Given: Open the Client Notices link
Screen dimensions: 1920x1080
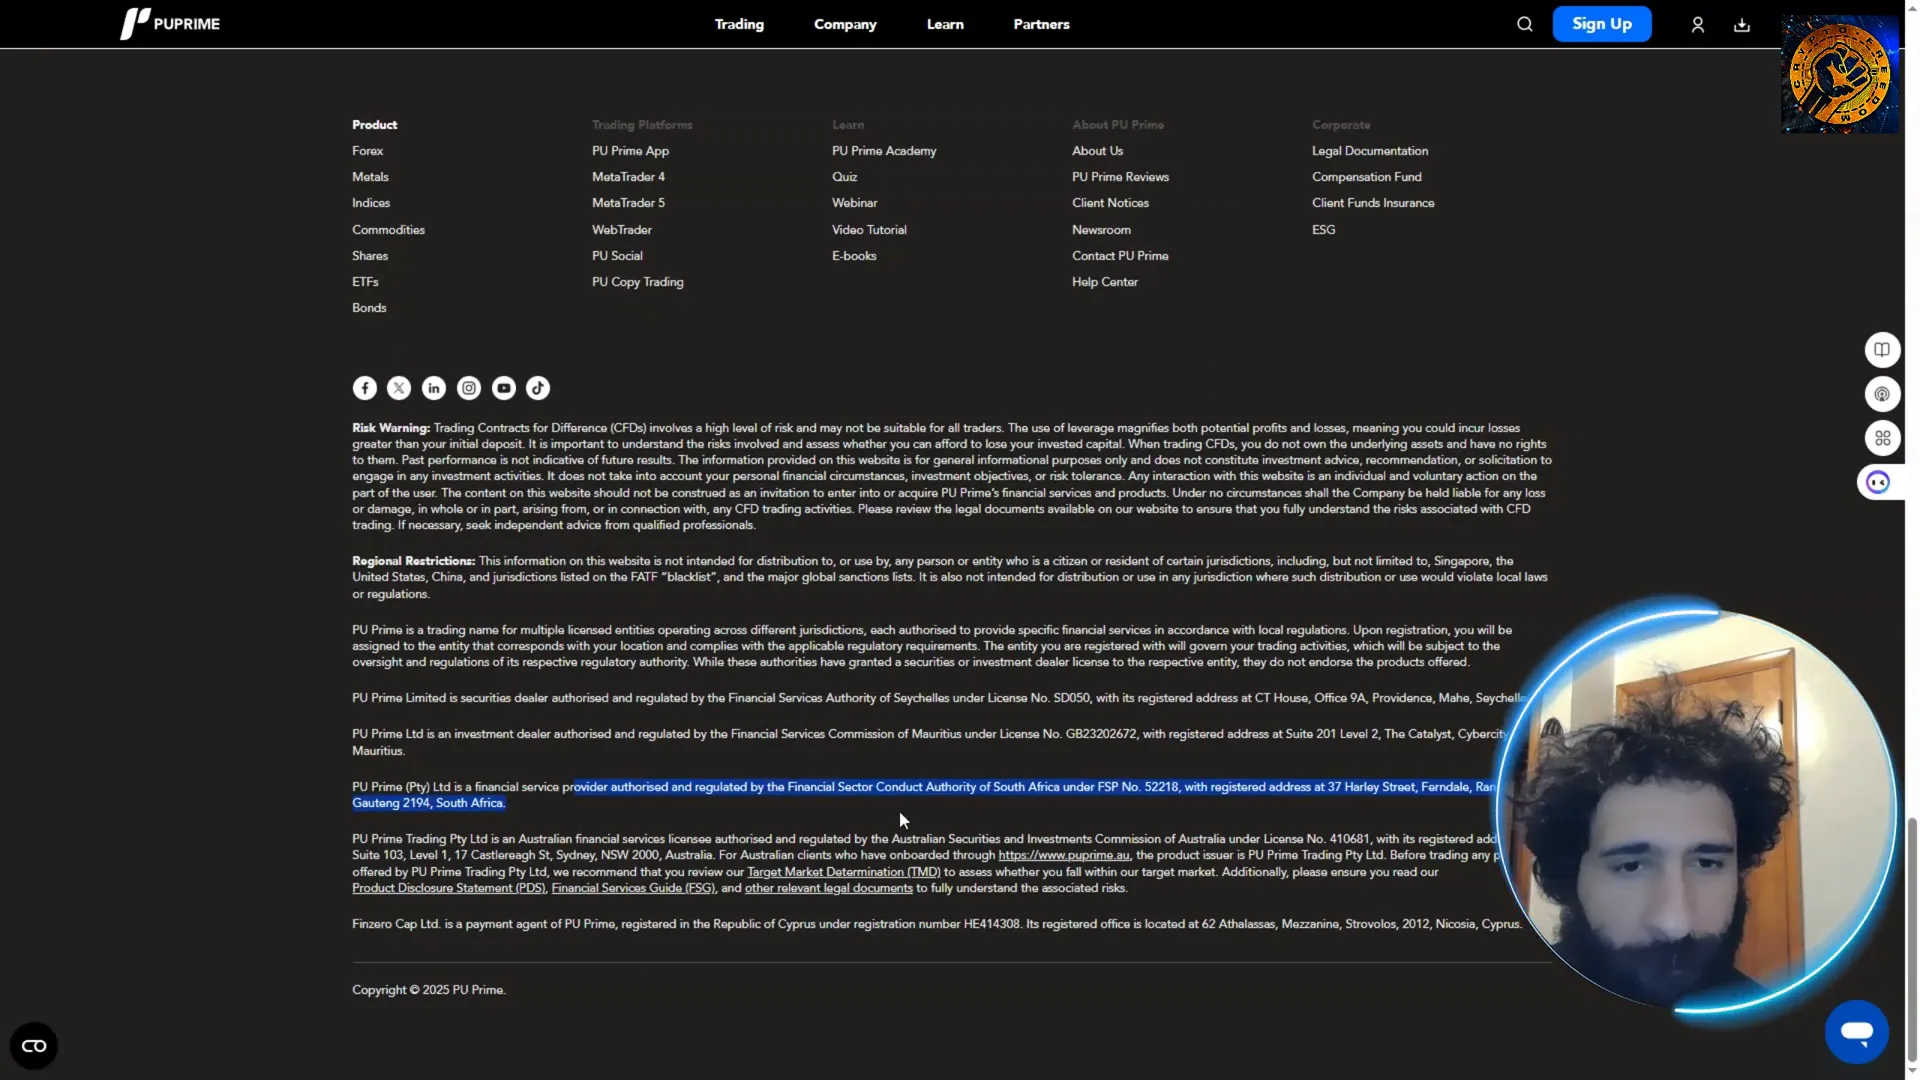Looking at the screenshot, I should point(1110,203).
